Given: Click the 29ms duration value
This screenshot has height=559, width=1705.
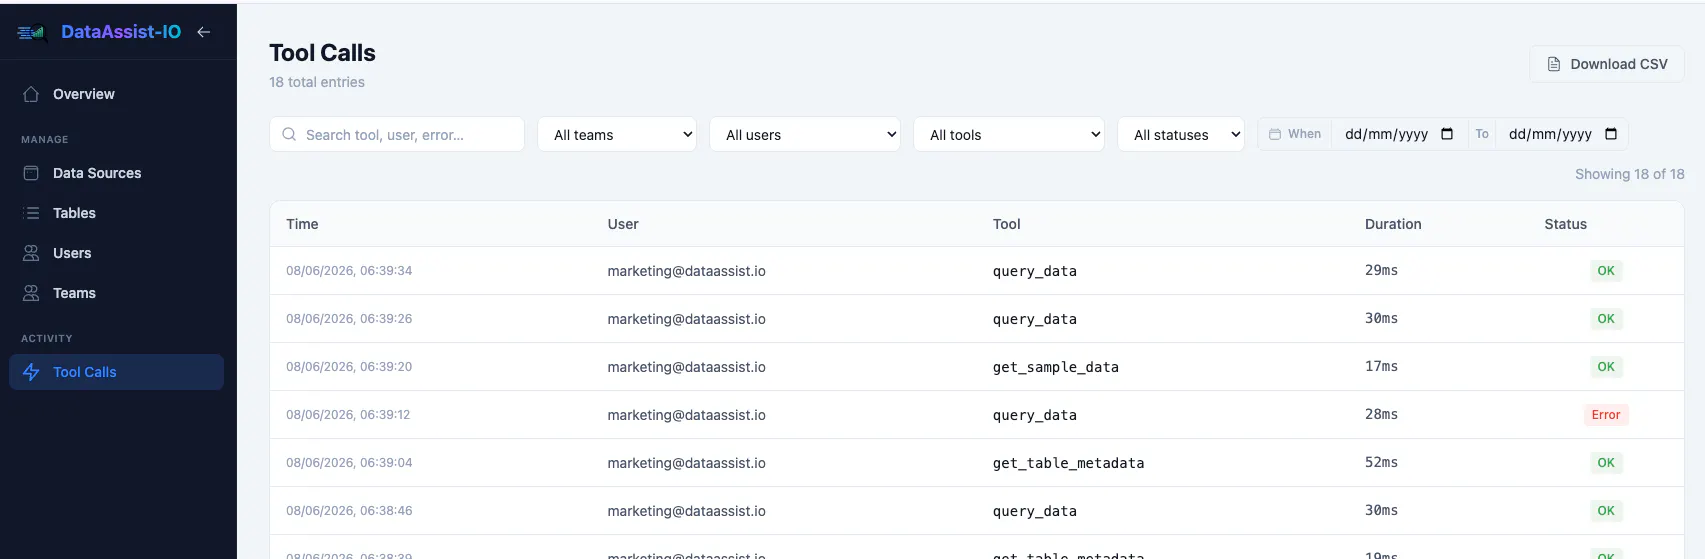Looking at the screenshot, I should click(1382, 270).
